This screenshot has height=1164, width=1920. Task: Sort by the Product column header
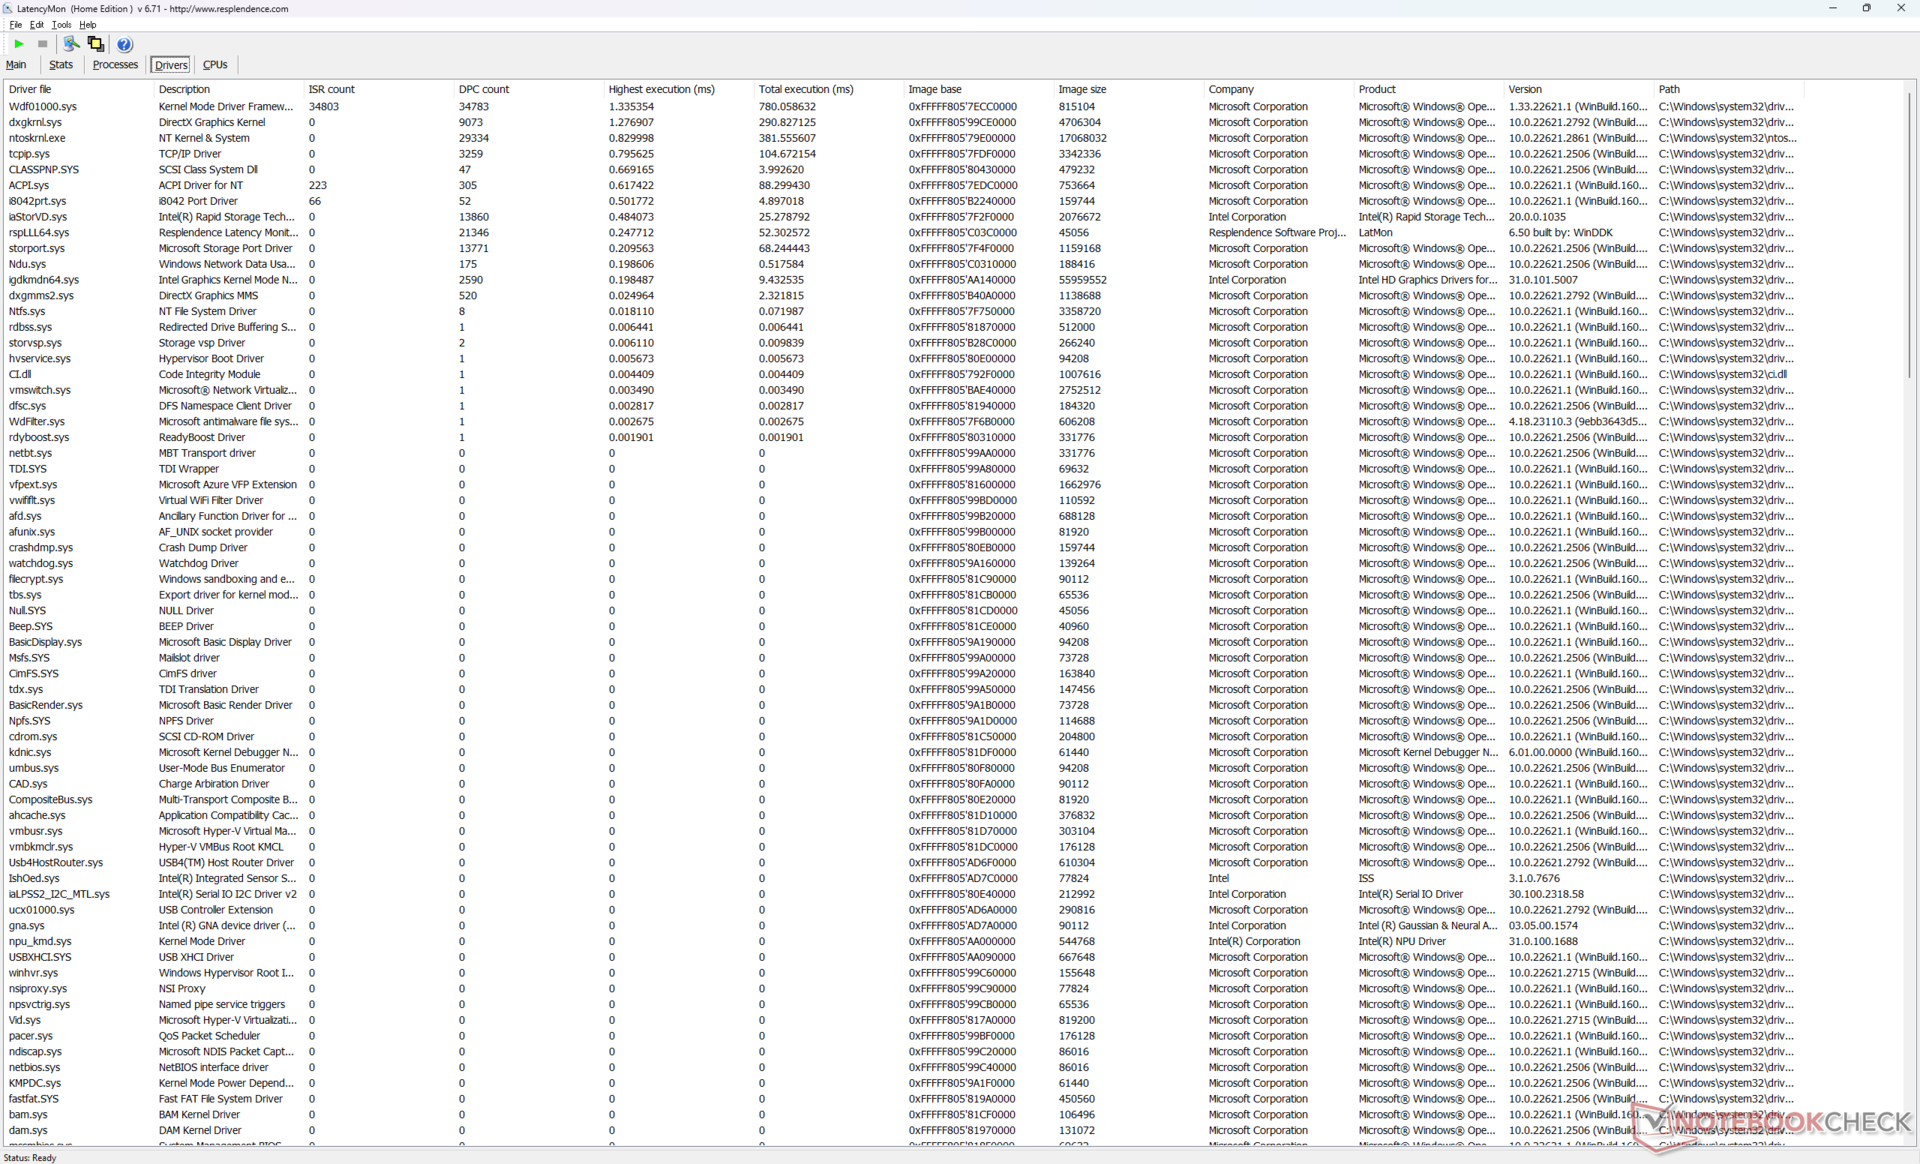1428,89
